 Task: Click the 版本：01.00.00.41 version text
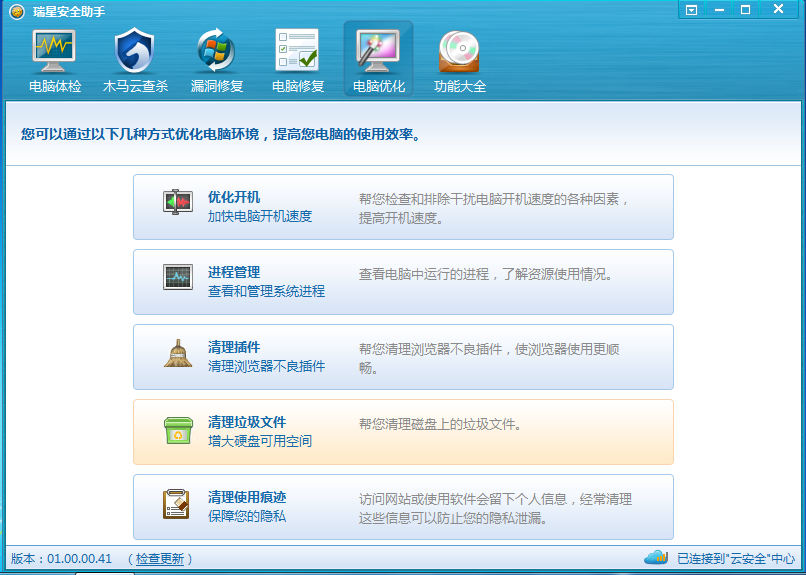click(x=61, y=559)
